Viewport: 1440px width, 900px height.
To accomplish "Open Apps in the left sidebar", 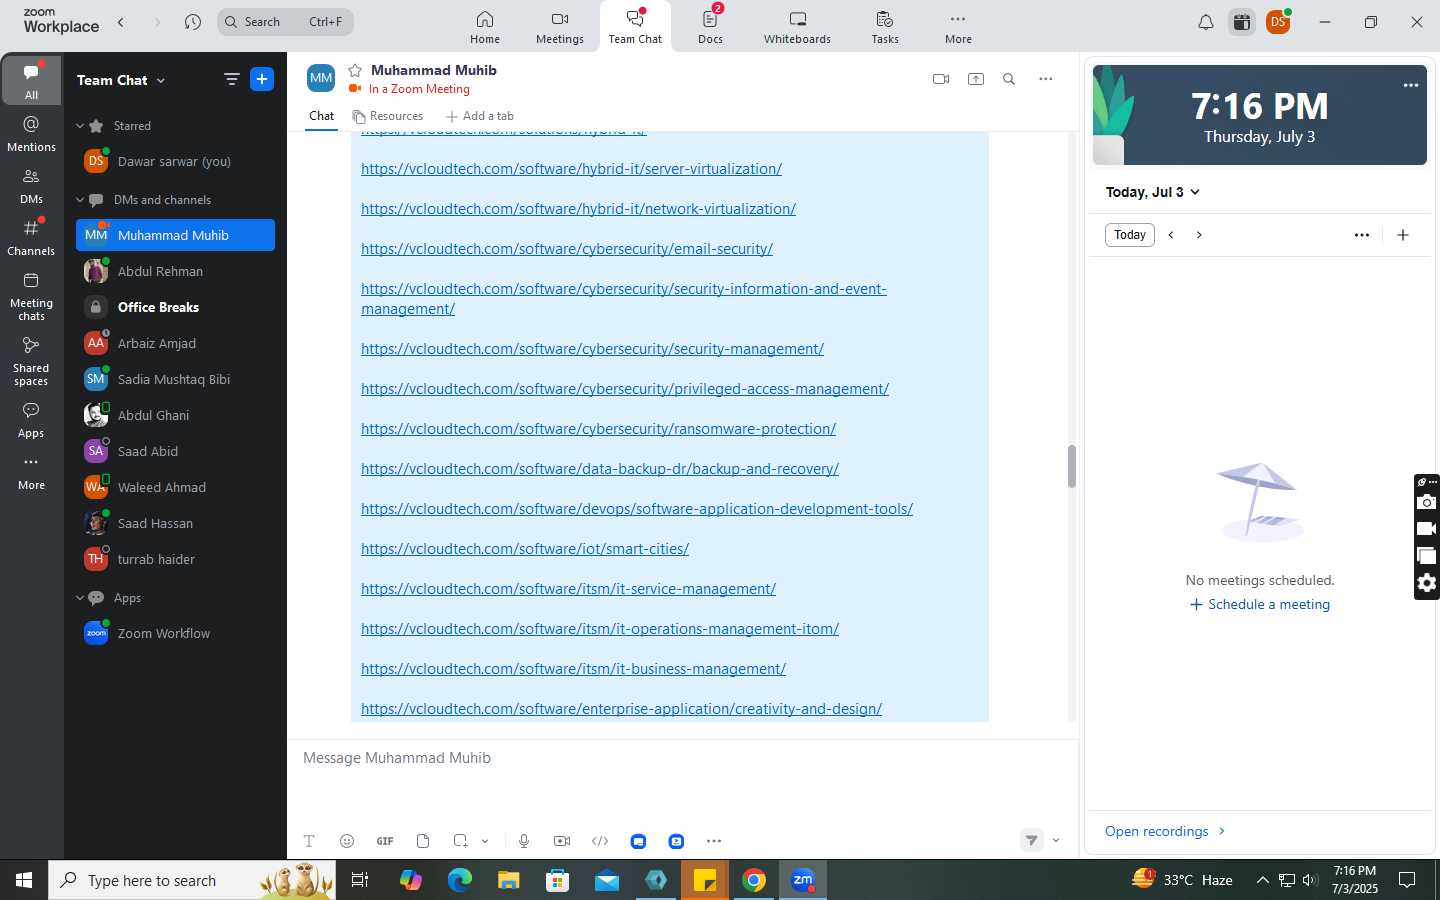I will click(31, 420).
